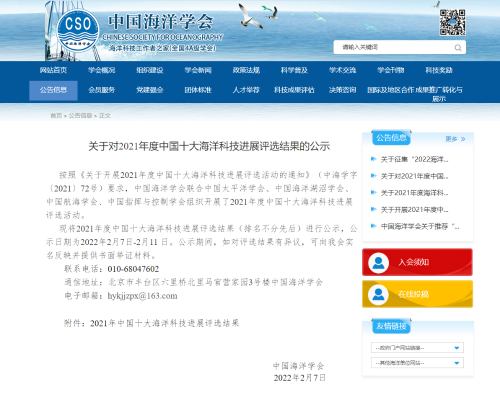Click the keyword search input field
Image resolution: width=500 pixels, height=397 pixels.
[x=394, y=47]
